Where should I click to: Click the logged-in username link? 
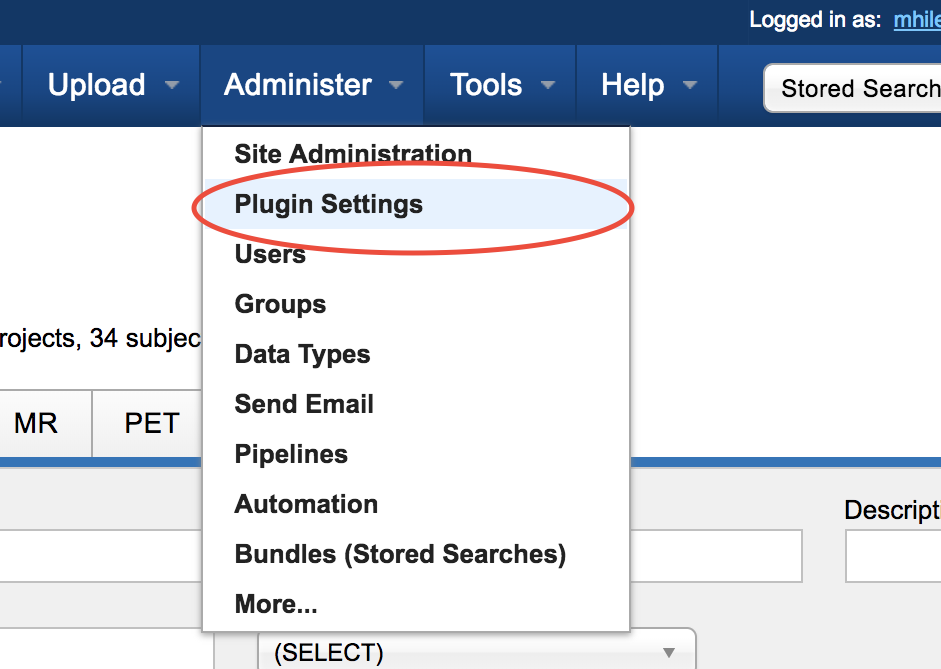[916, 20]
